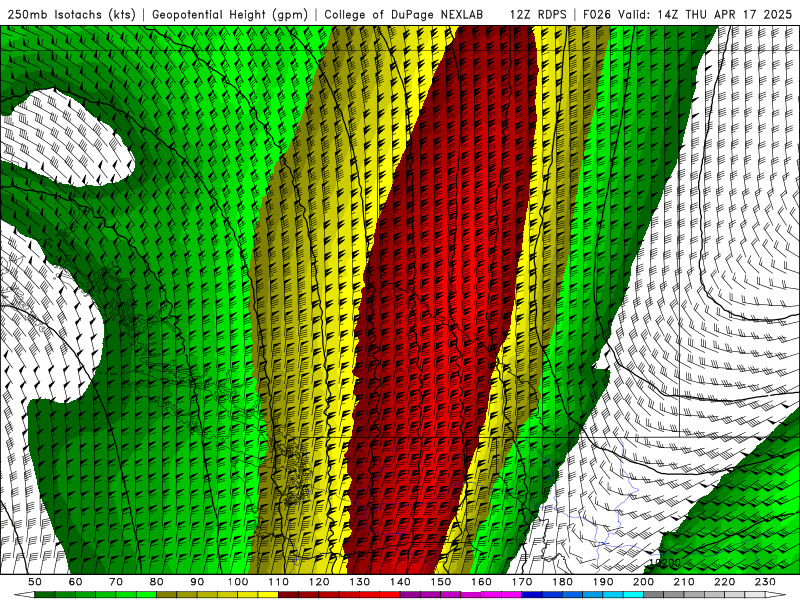Click the '50' color bar label
The height and width of the screenshot is (600, 800).
[x=35, y=582]
